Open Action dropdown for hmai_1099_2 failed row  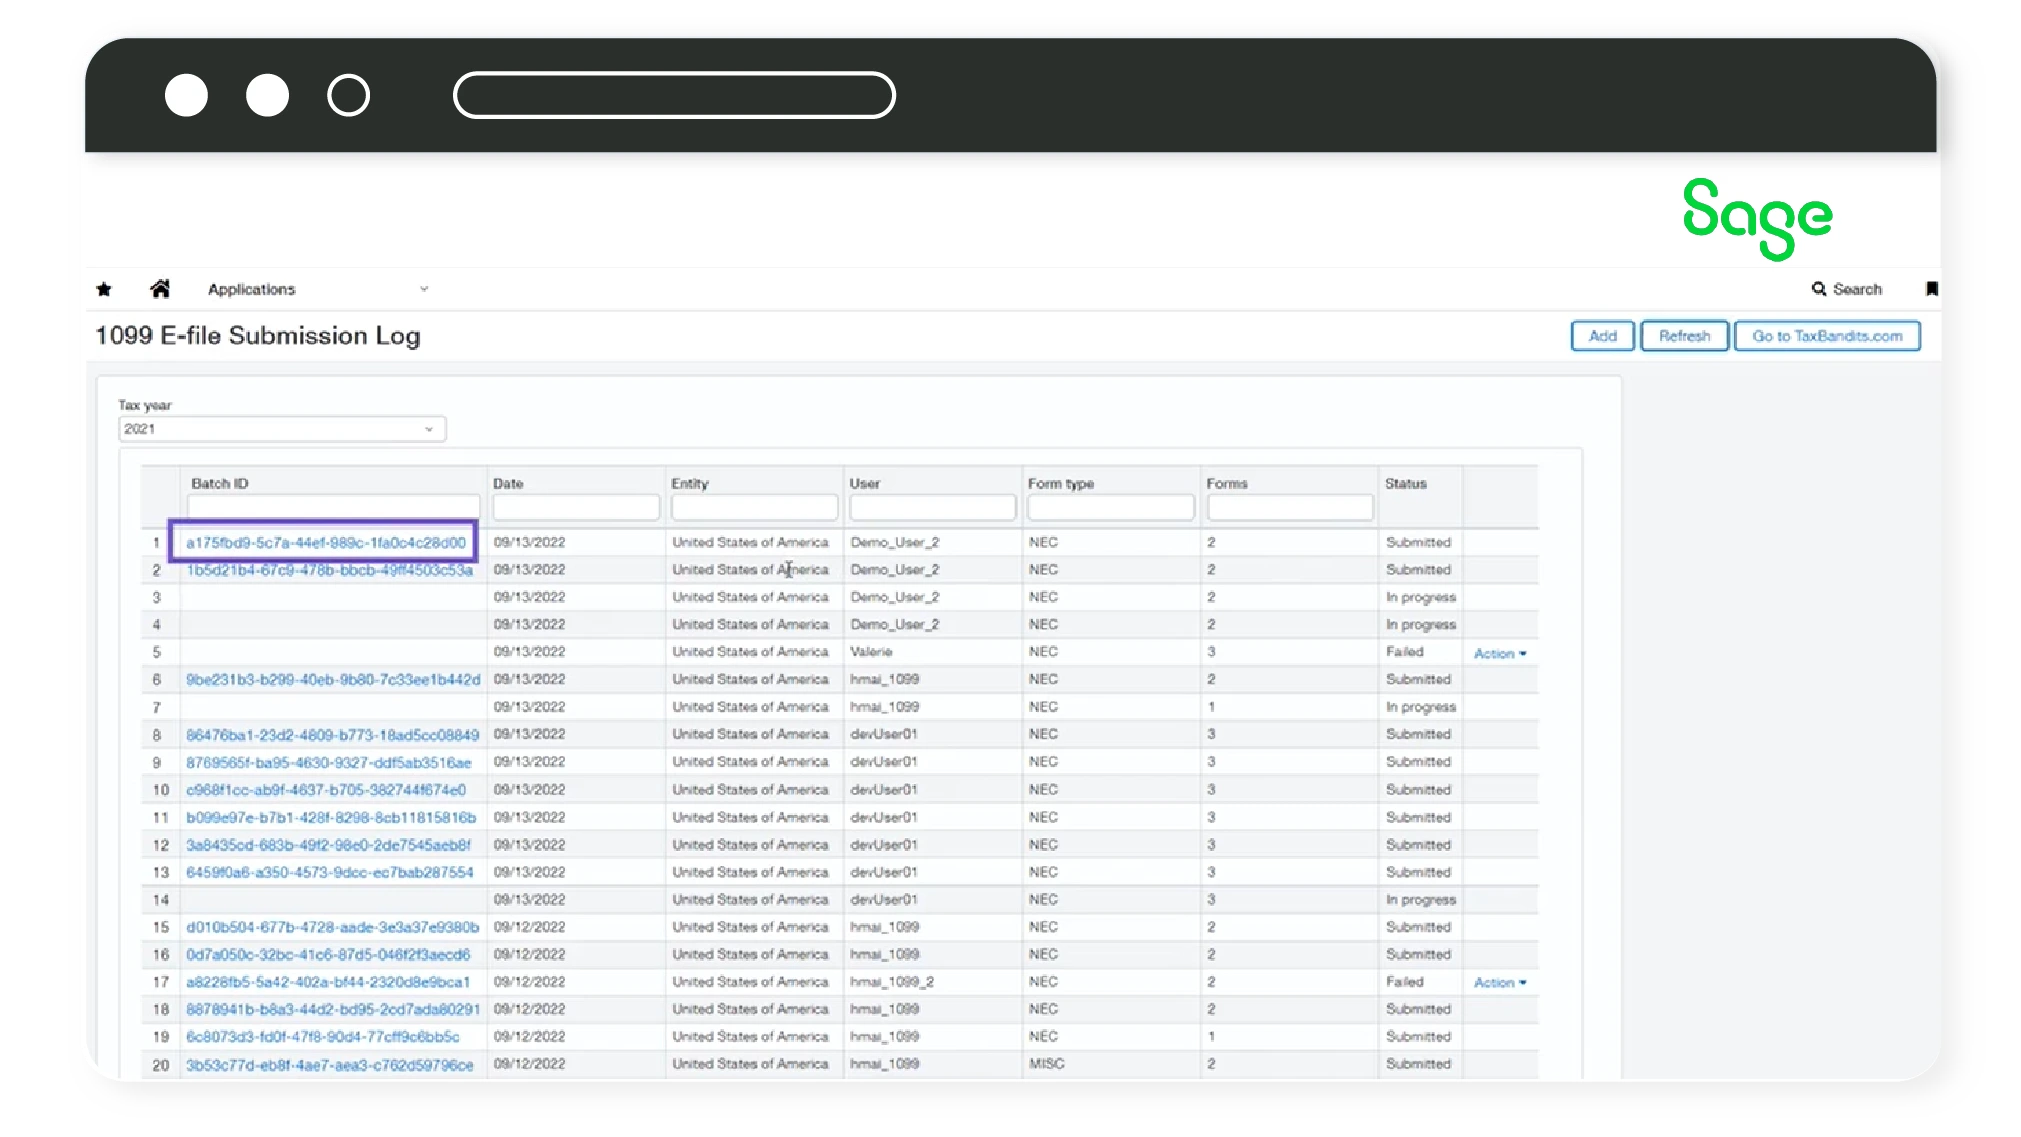[x=1500, y=983]
